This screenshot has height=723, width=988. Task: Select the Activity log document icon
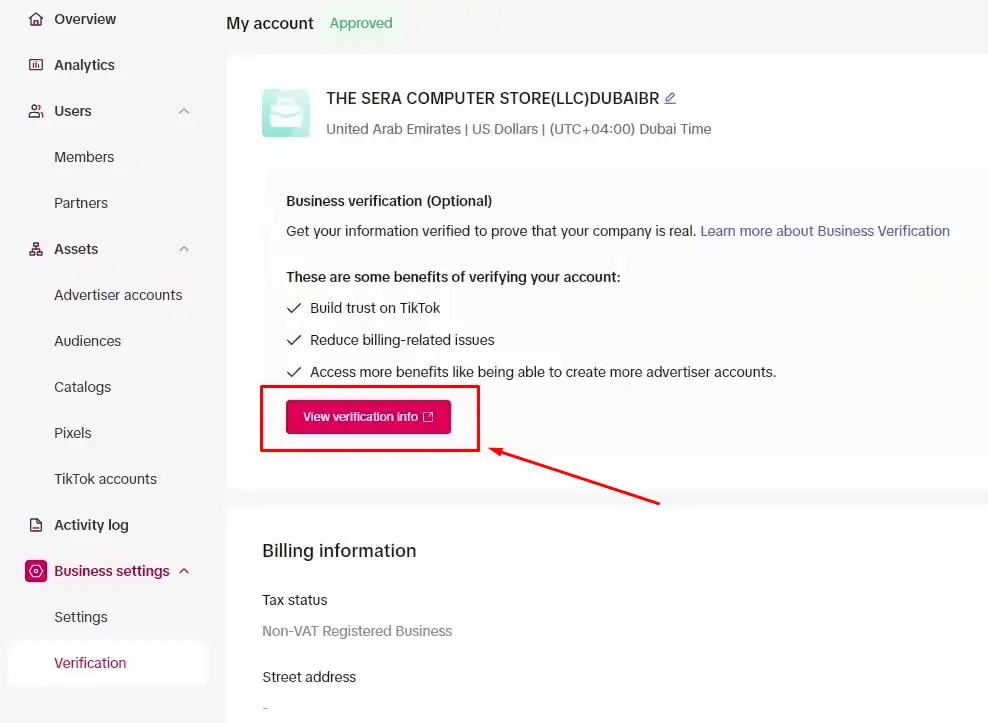(x=35, y=524)
